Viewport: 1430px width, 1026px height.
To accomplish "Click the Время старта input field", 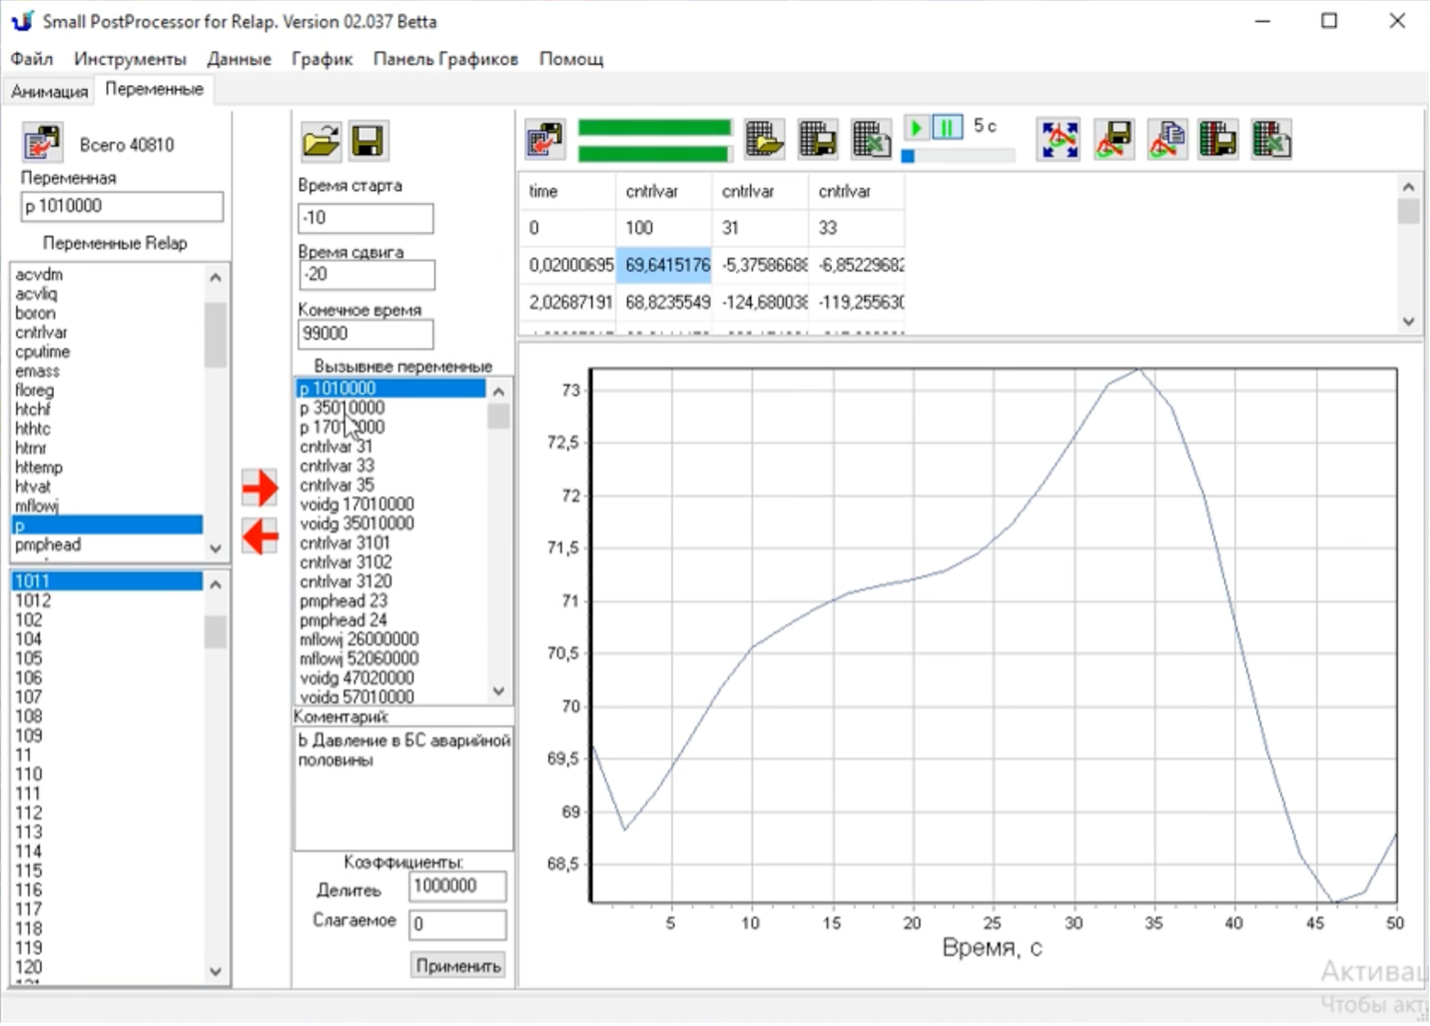I will tap(365, 218).
